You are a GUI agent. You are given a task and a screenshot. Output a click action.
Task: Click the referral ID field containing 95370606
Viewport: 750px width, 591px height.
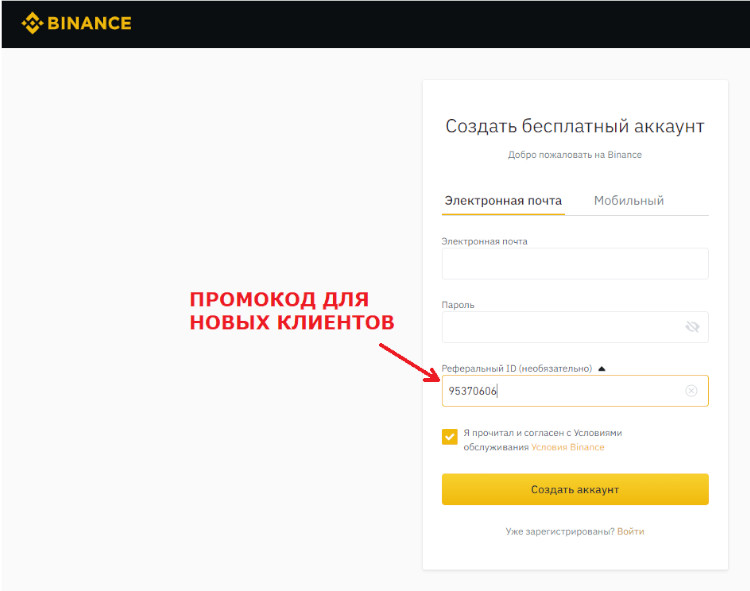tap(560, 391)
